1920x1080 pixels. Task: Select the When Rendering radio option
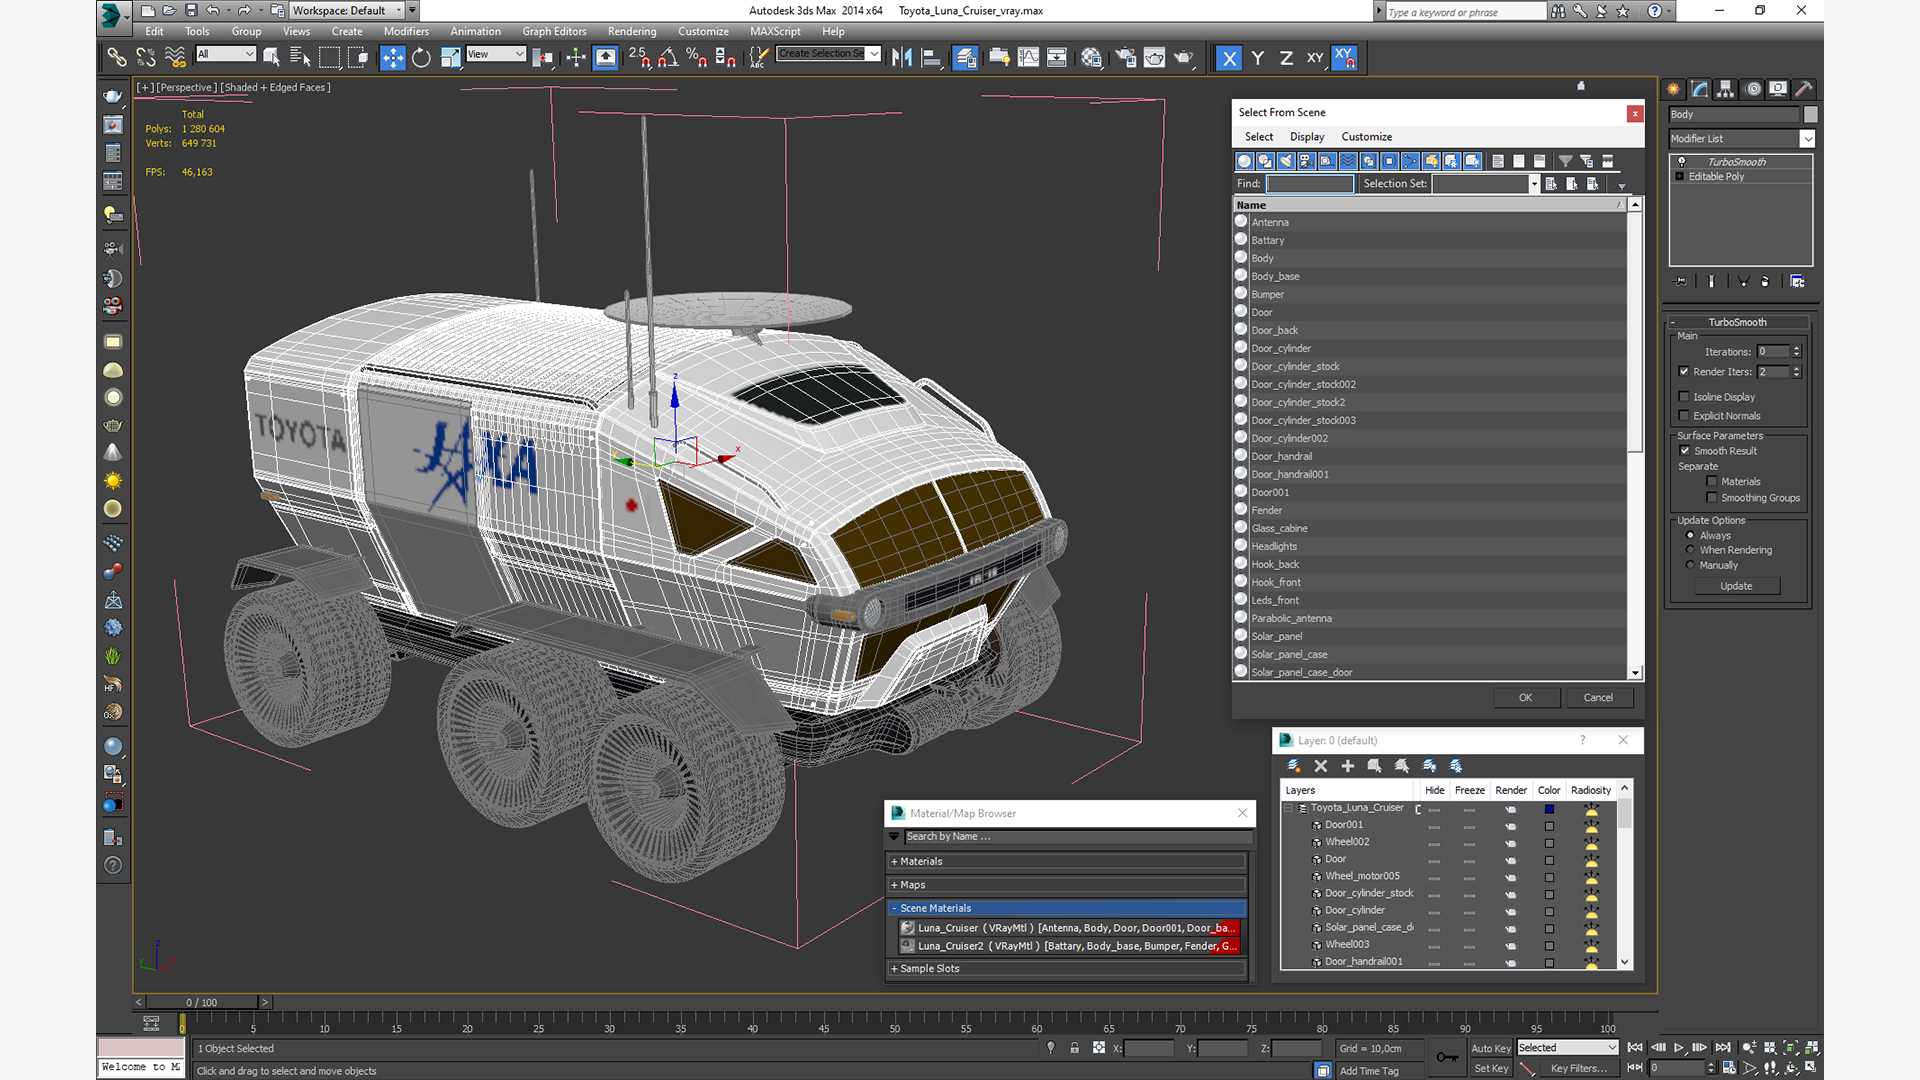(1690, 550)
